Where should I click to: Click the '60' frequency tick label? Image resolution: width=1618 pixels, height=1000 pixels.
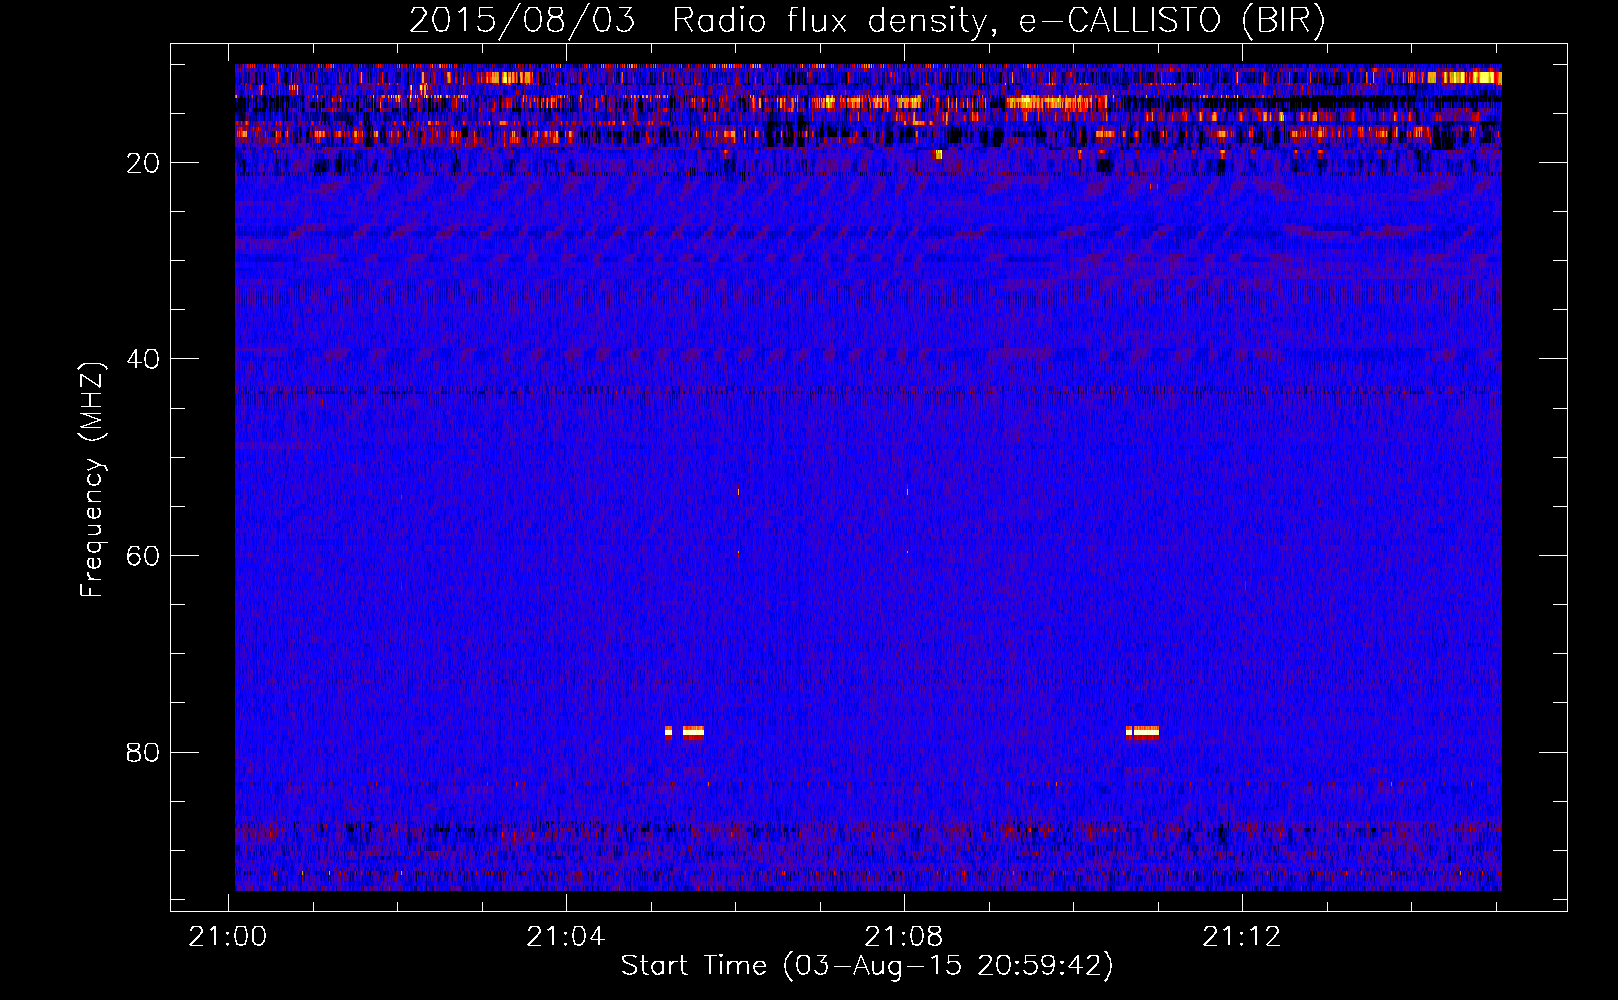click(143, 556)
